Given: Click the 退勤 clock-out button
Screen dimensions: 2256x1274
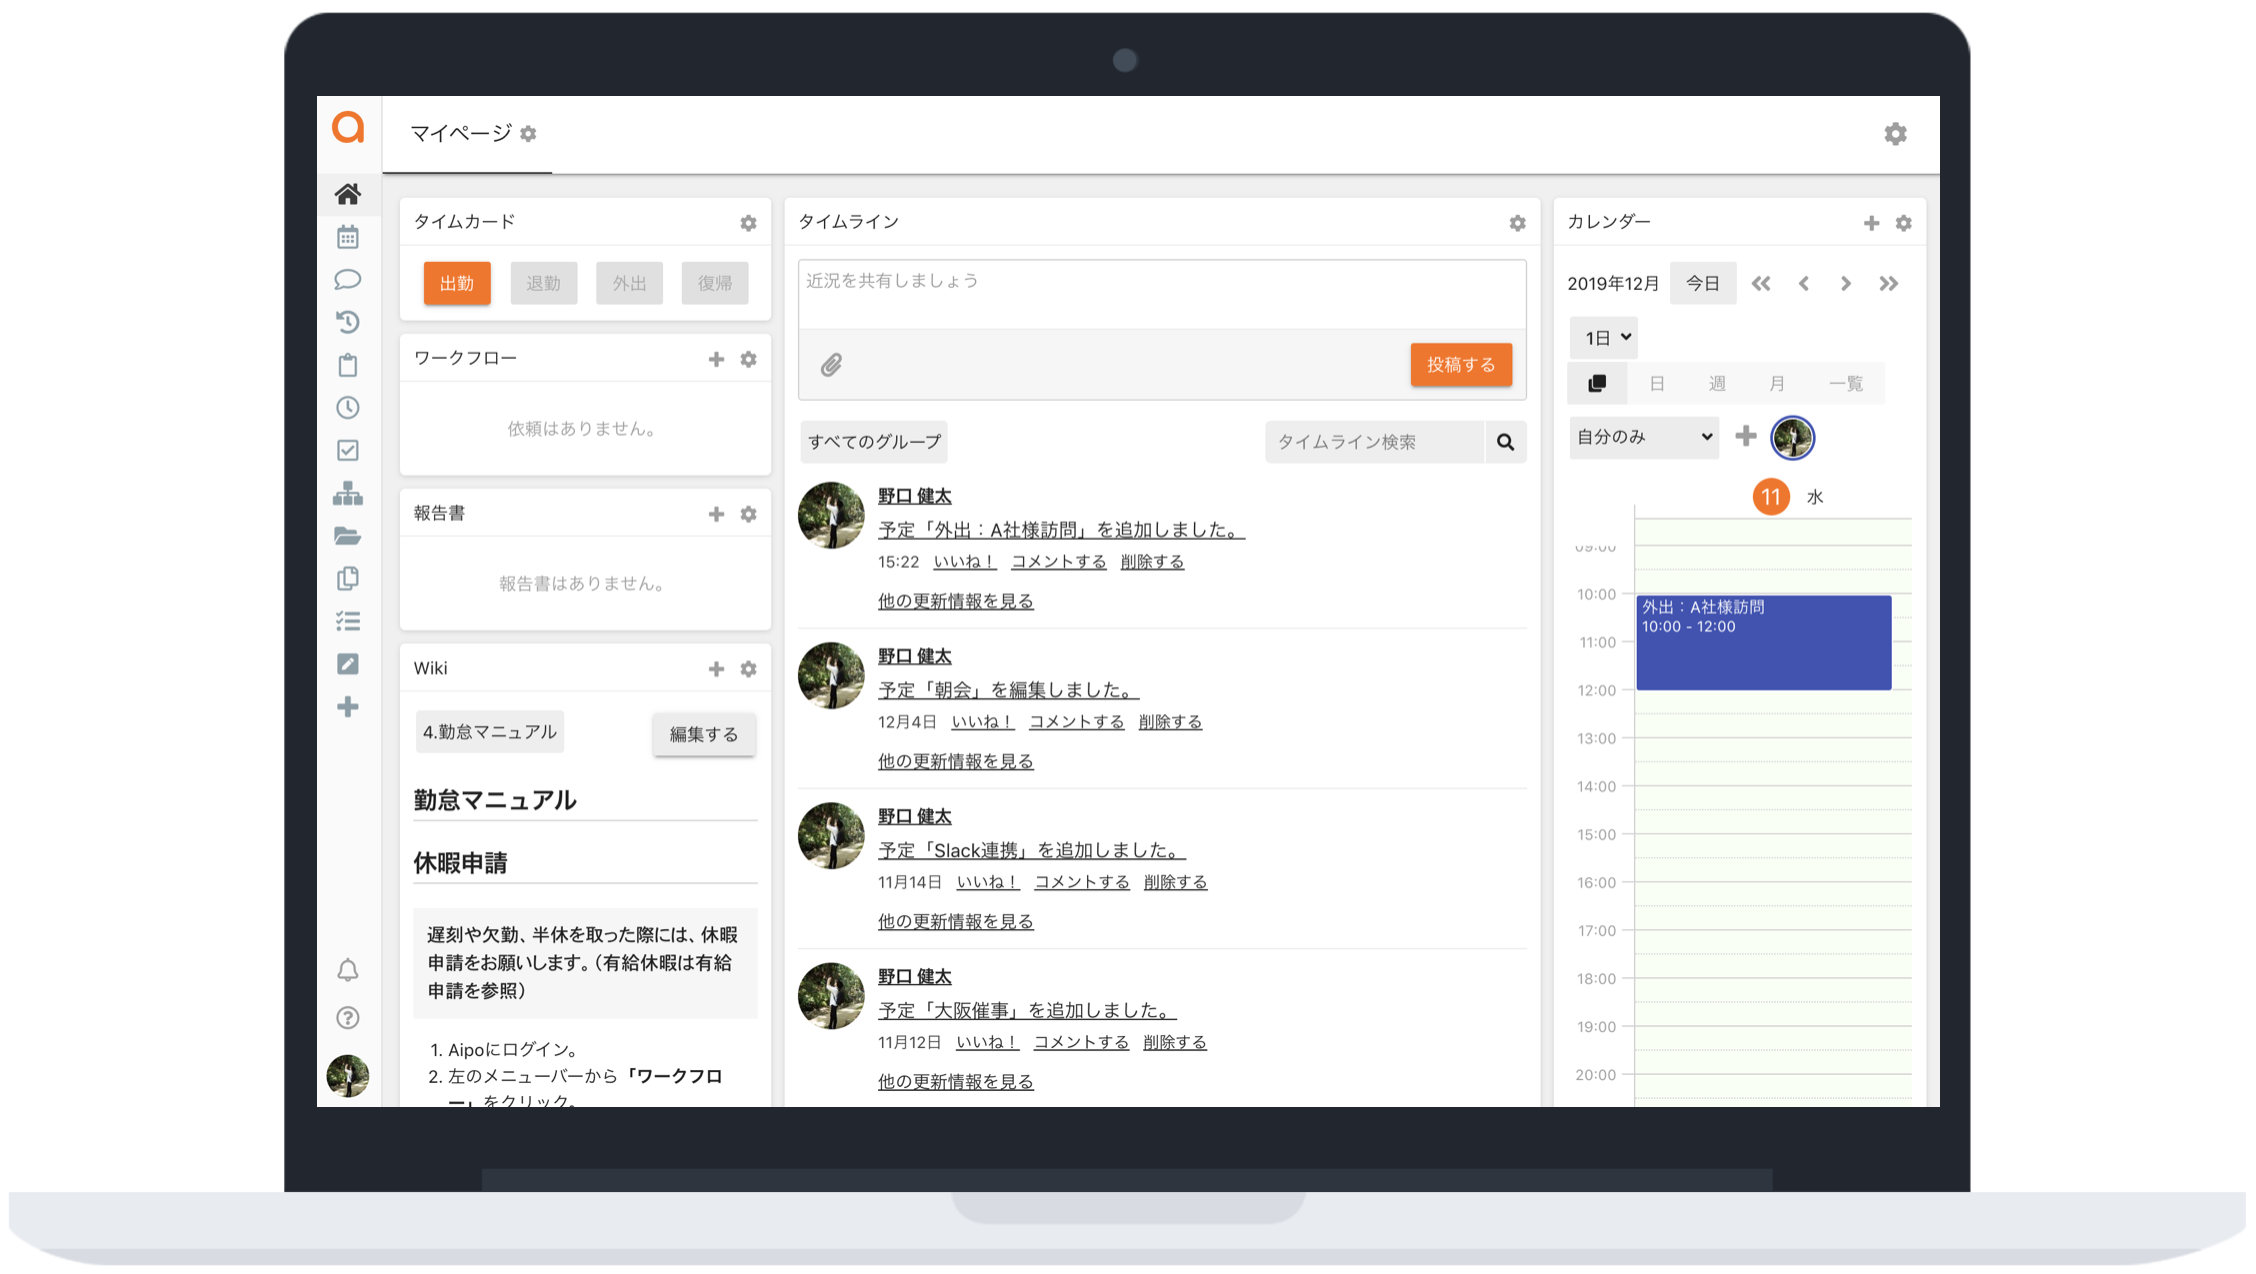Looking at the screenshot, I should click(543, 284).
